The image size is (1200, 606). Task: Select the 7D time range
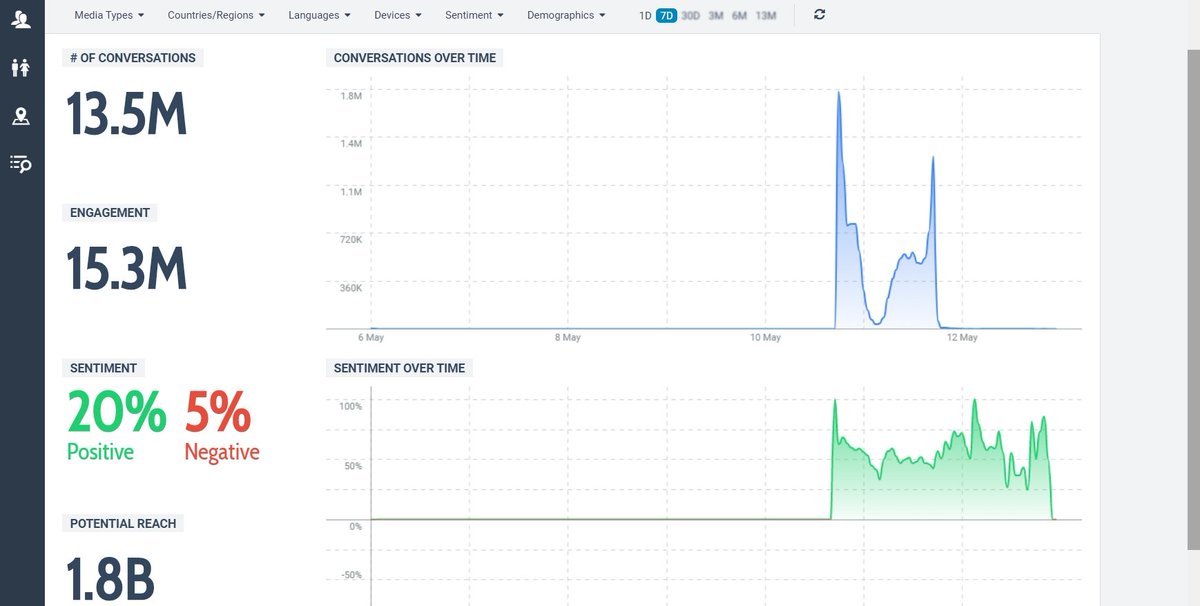point(666,15)
